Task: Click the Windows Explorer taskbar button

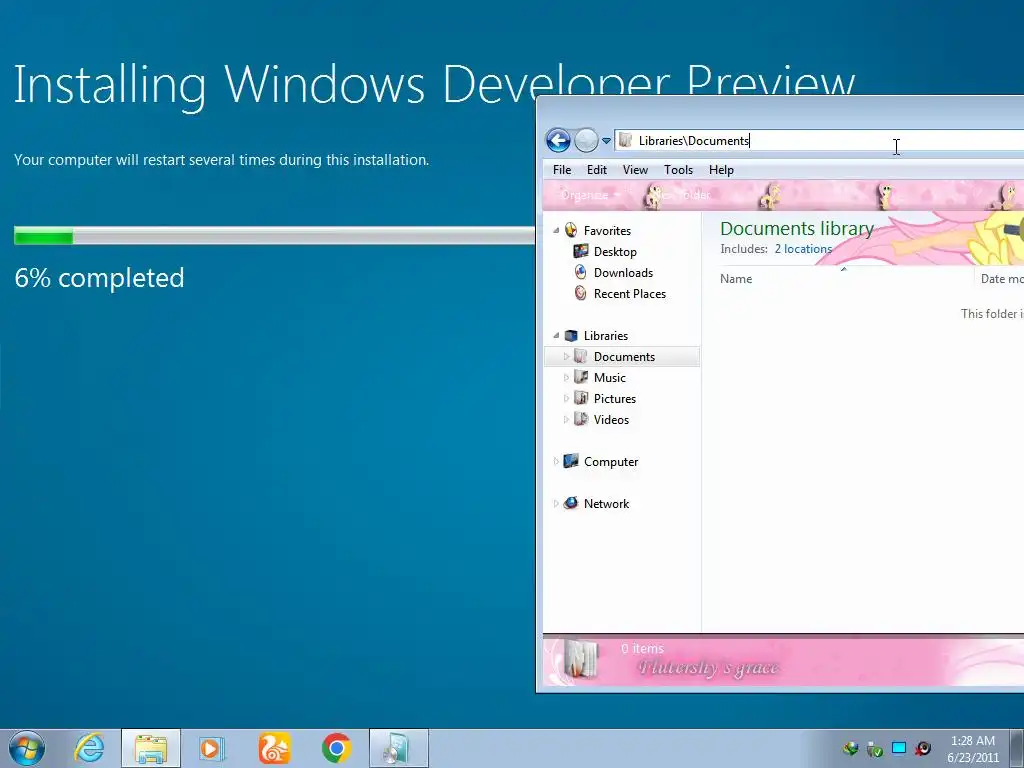Action: [151, 748]
